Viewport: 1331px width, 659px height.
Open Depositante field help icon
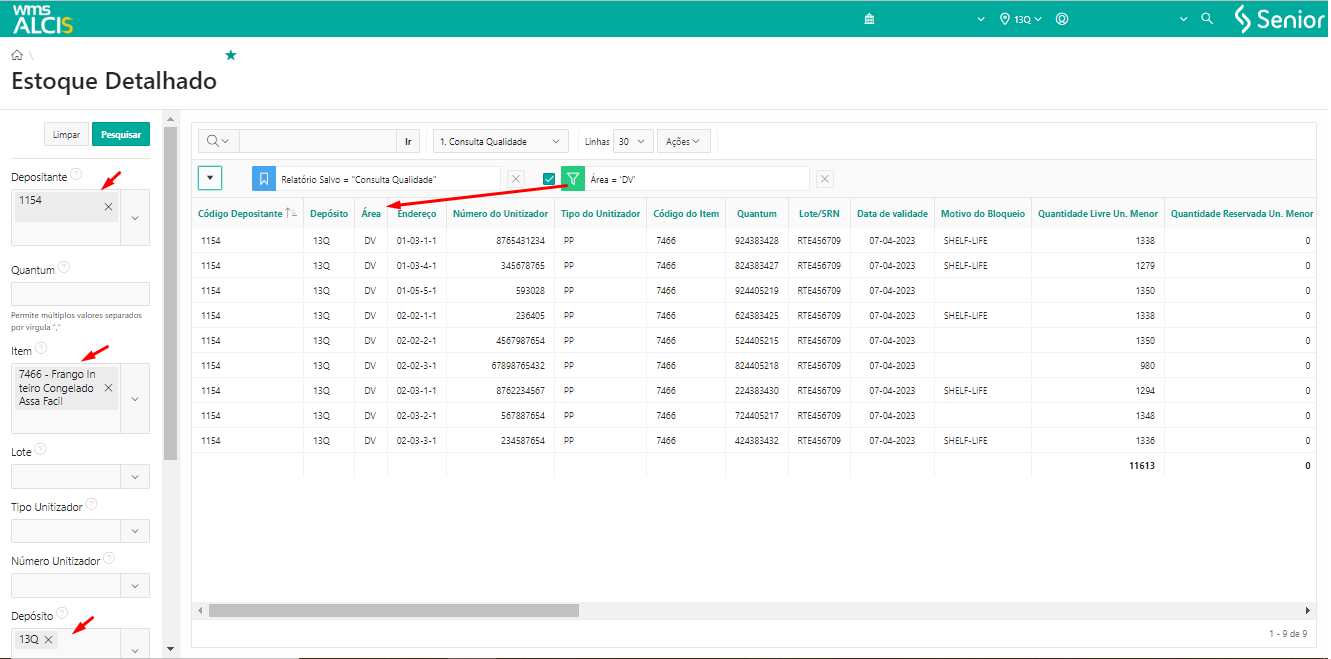click(76, 175)
